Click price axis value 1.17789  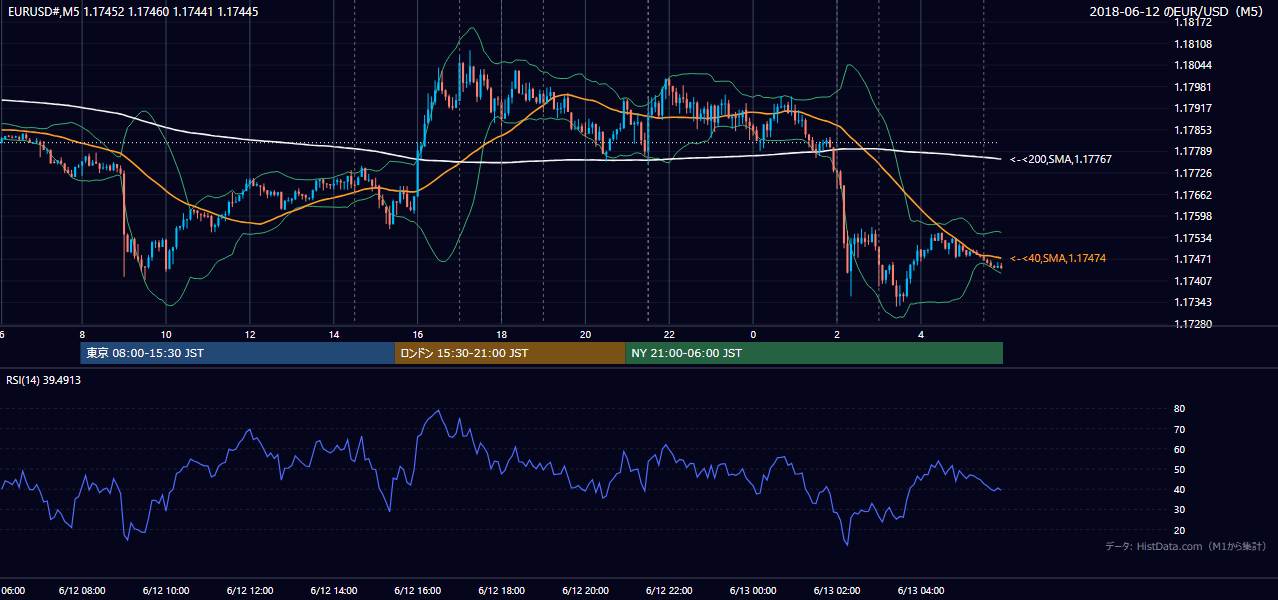point(1193,151)
